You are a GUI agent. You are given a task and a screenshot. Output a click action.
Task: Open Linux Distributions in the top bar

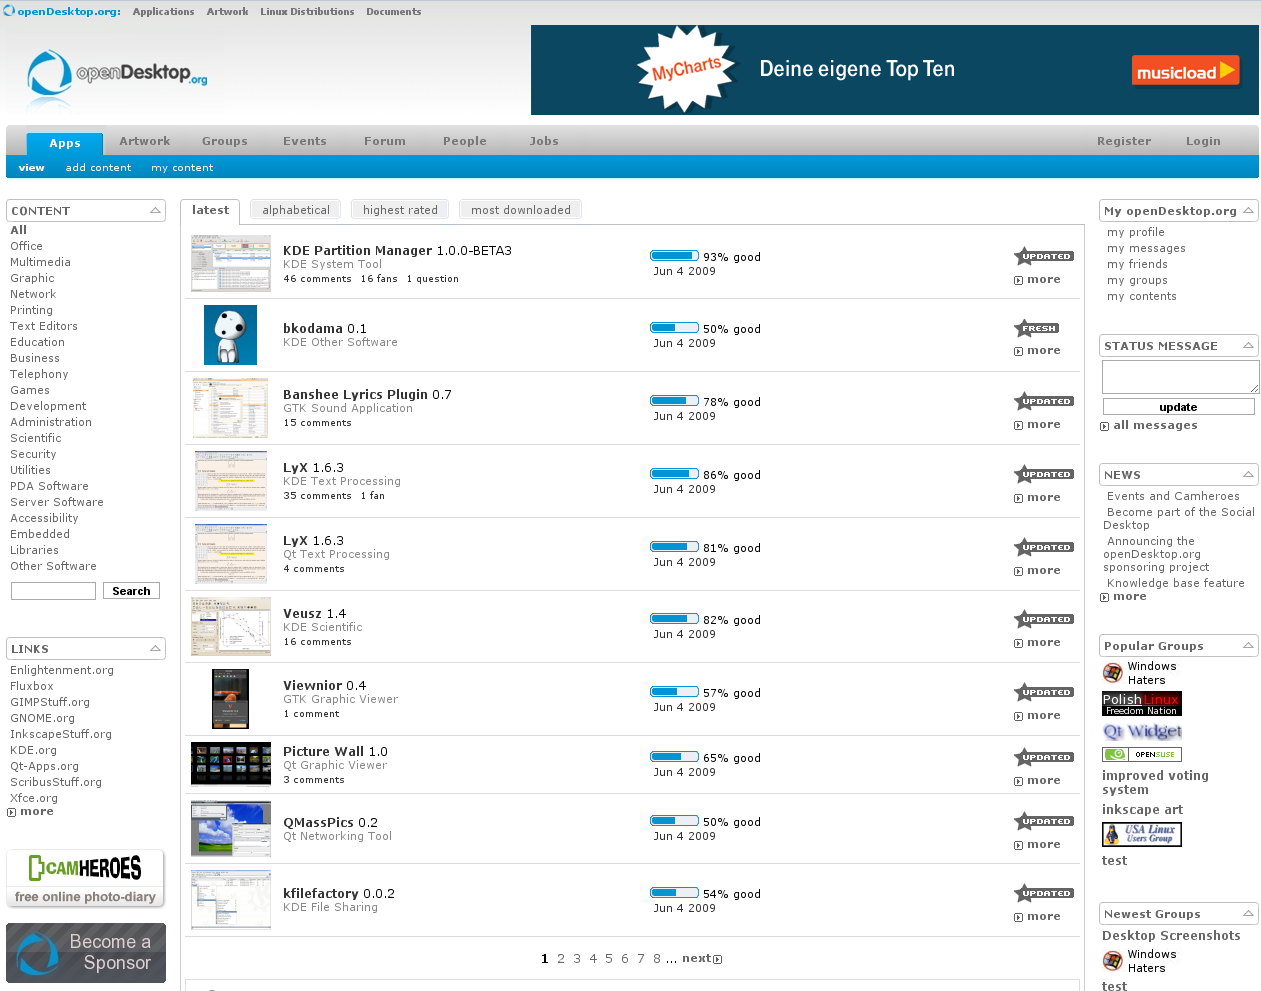307,12
